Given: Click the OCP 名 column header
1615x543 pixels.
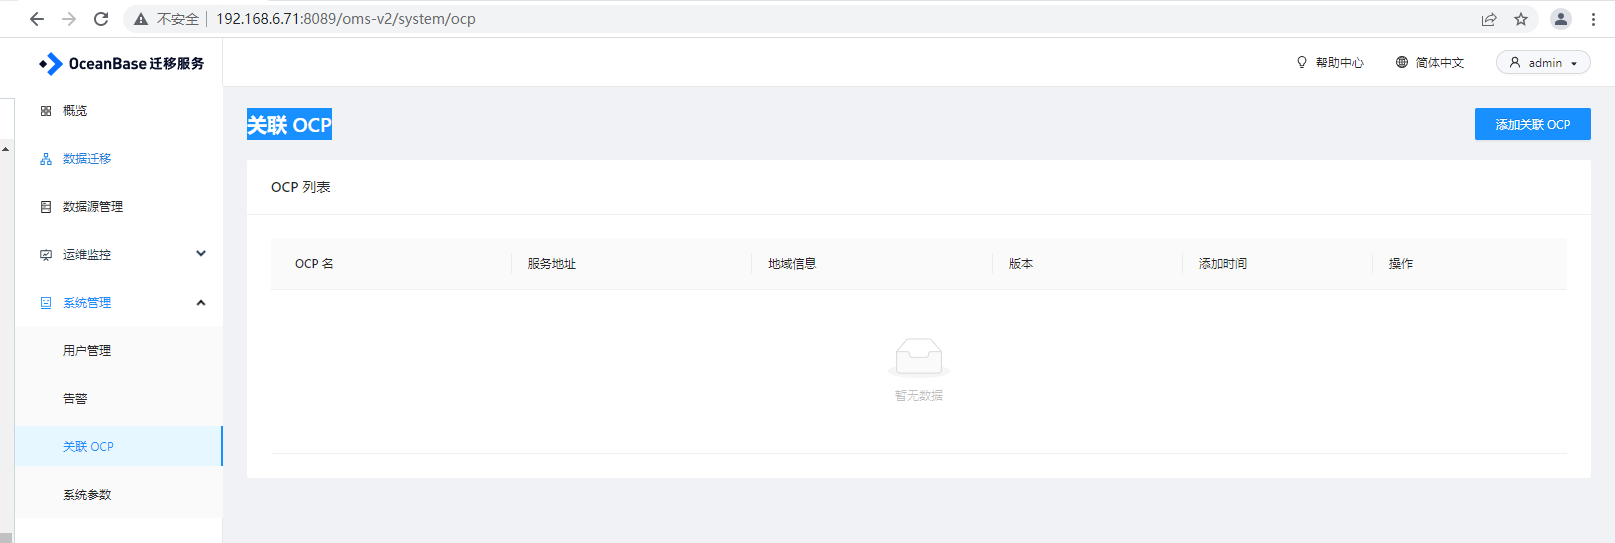Looking at the screenshot, I should tap(314, 264).
